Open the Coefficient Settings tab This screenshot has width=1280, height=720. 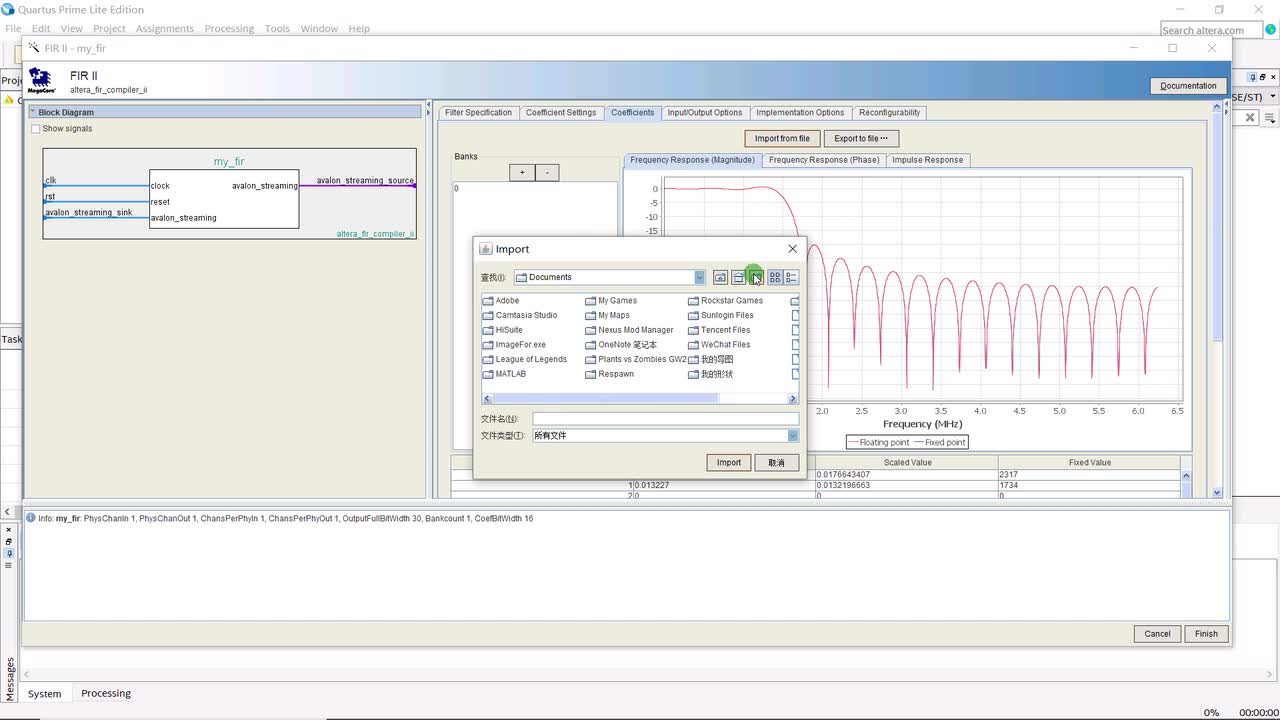561,112
